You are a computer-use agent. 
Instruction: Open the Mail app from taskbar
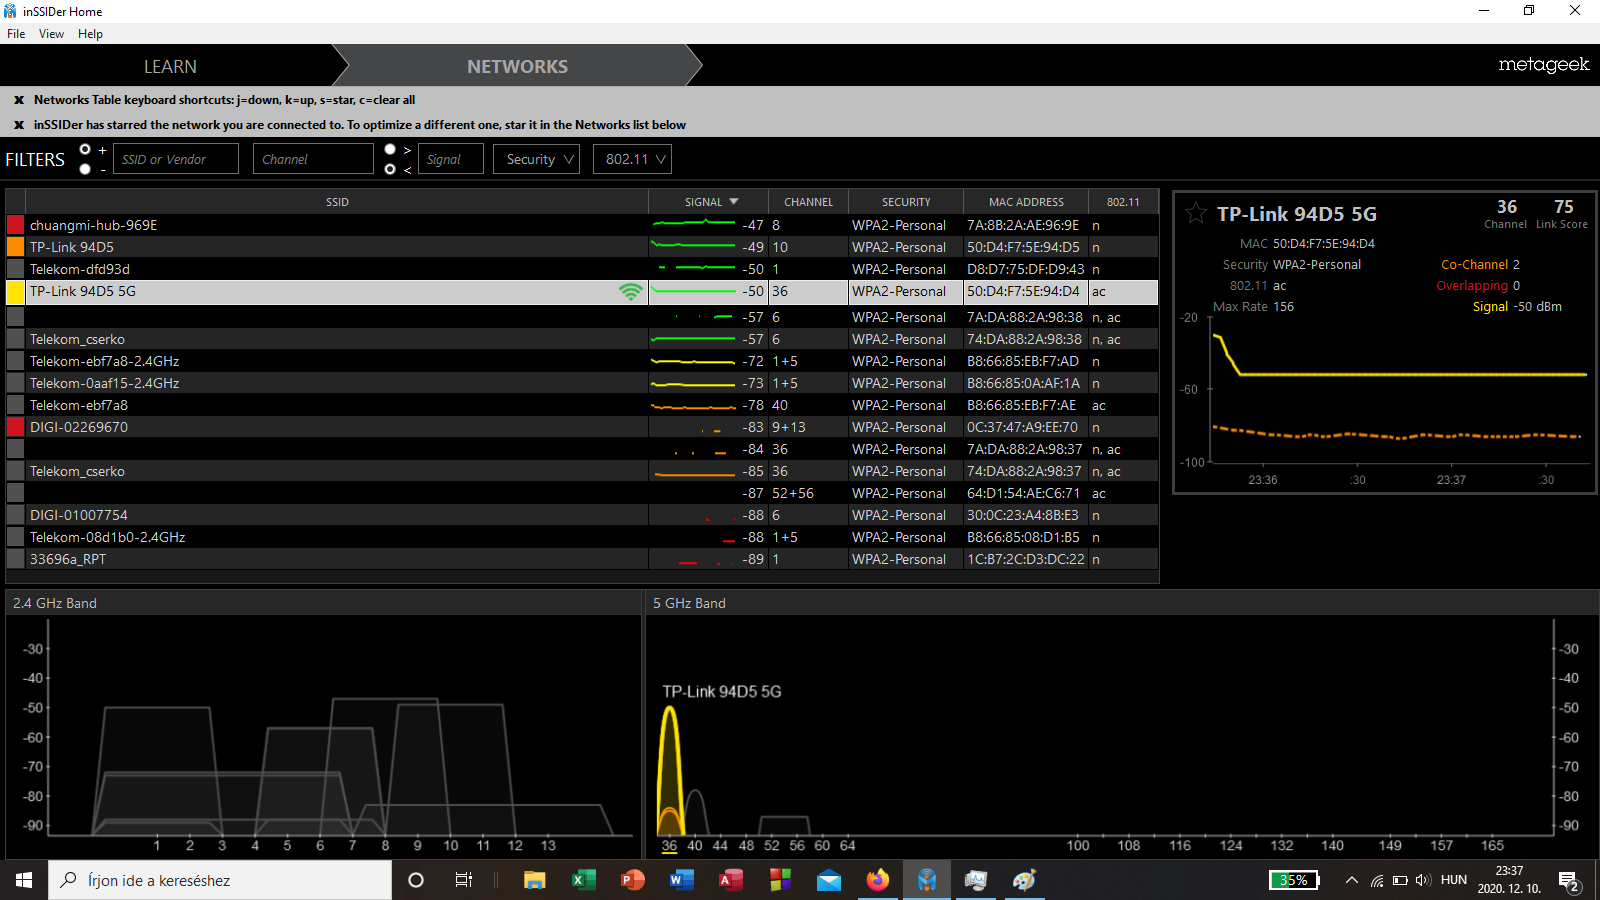coord(828,880)
